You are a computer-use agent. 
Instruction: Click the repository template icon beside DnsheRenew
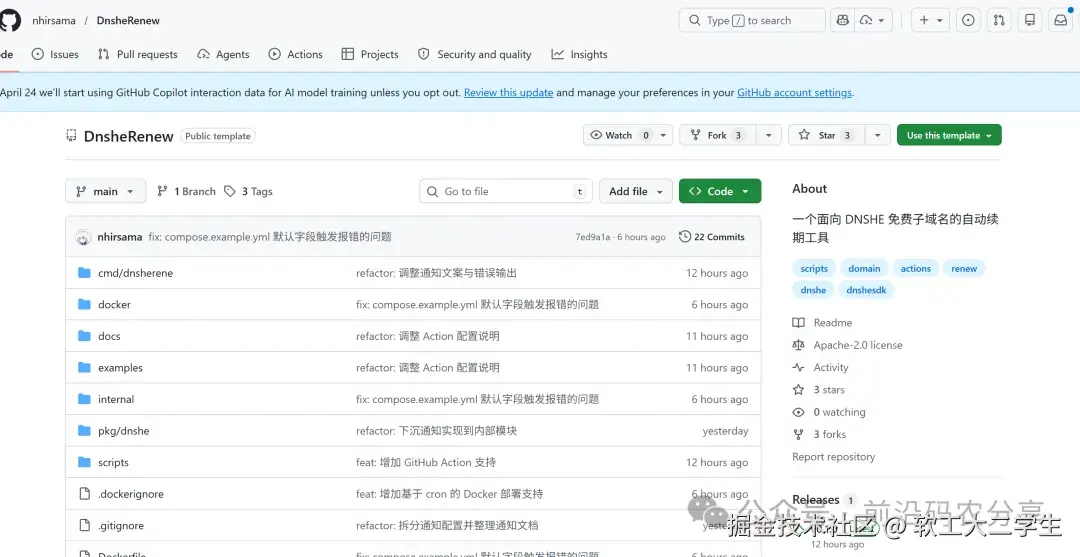[x=71, y=135]
